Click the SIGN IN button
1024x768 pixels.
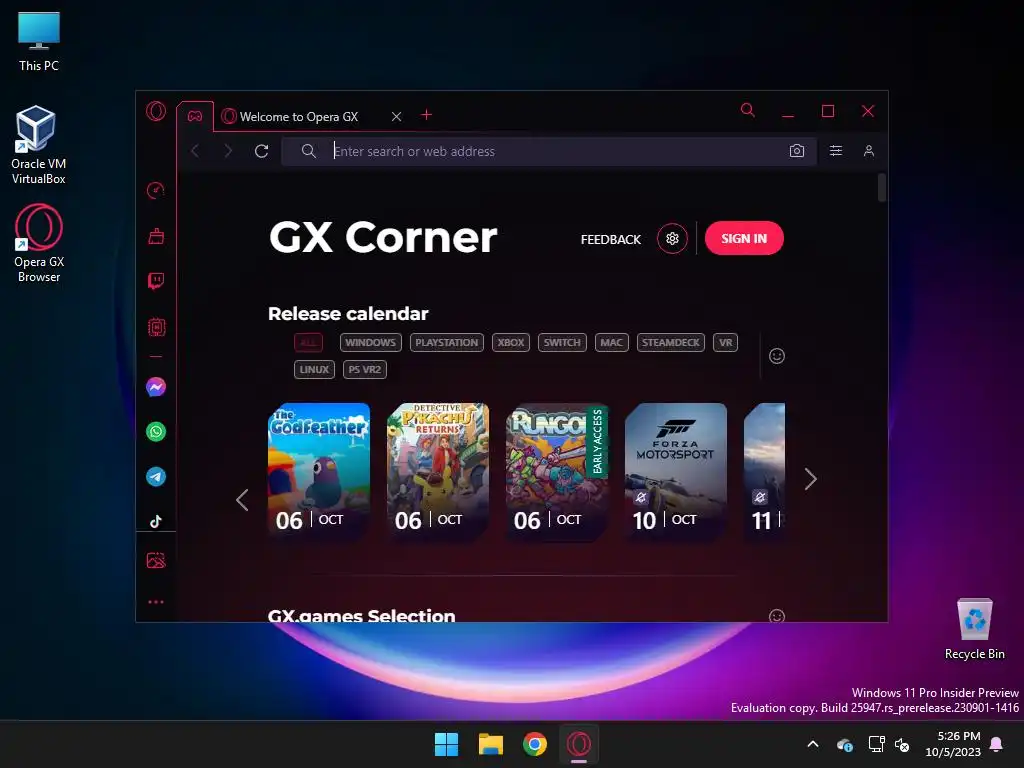pyautogui.click(x=744, y=238)
